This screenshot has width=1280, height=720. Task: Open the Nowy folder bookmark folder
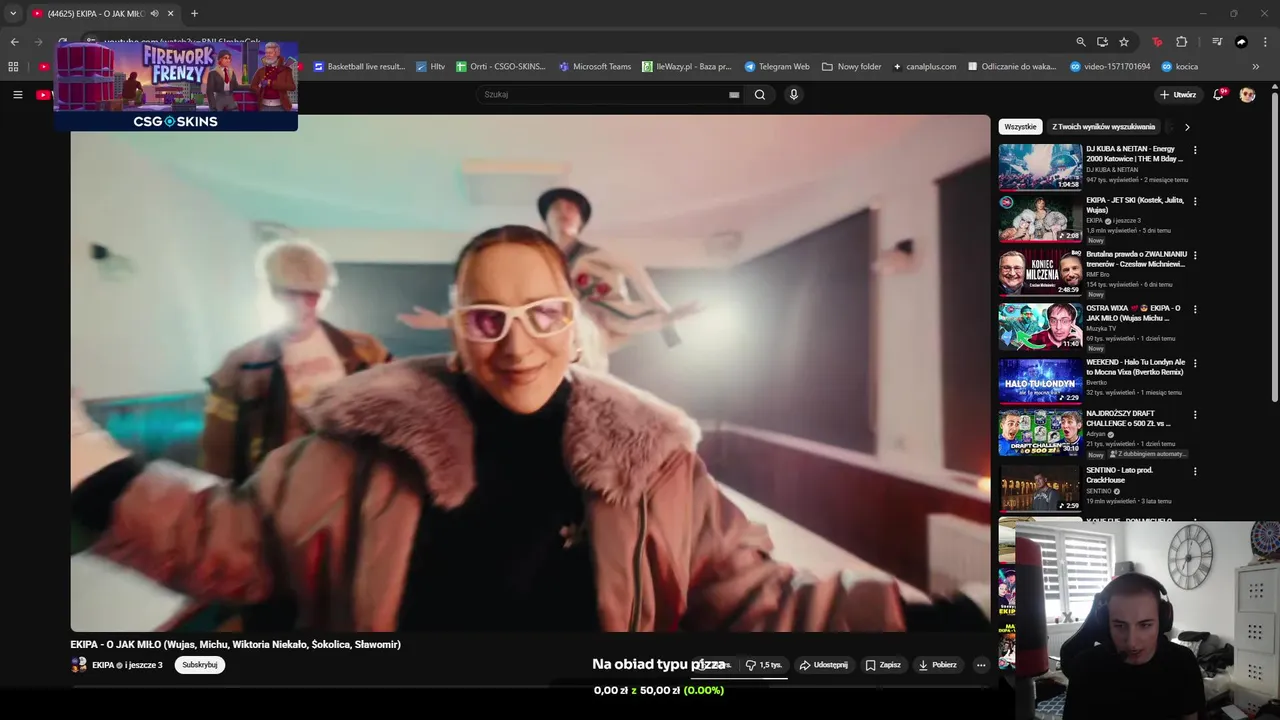(x=852, y=67)
